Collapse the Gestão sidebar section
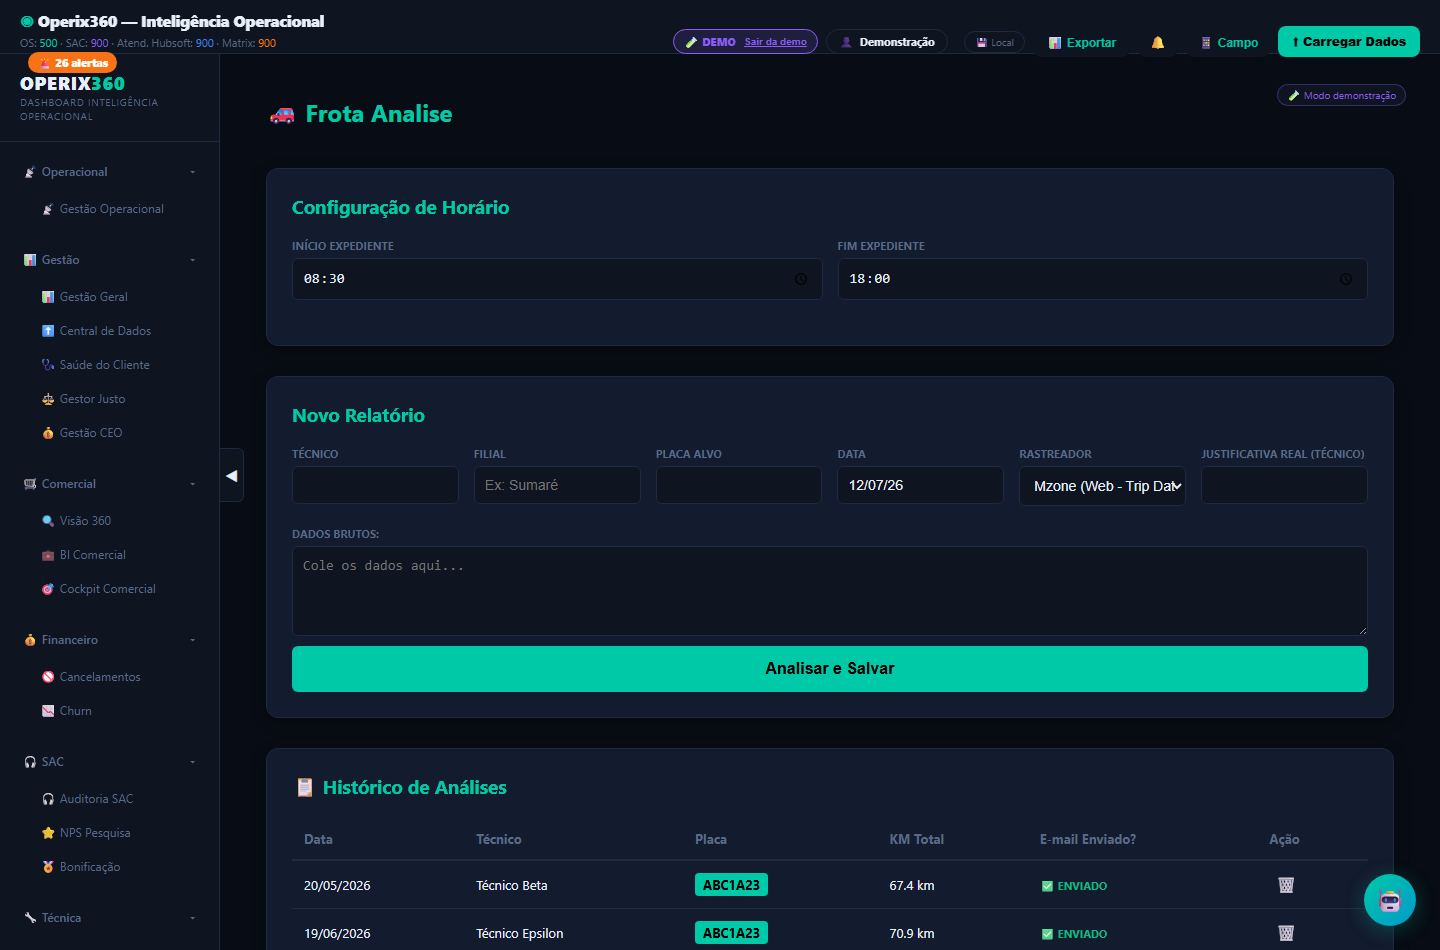 [x=110, y=260]
